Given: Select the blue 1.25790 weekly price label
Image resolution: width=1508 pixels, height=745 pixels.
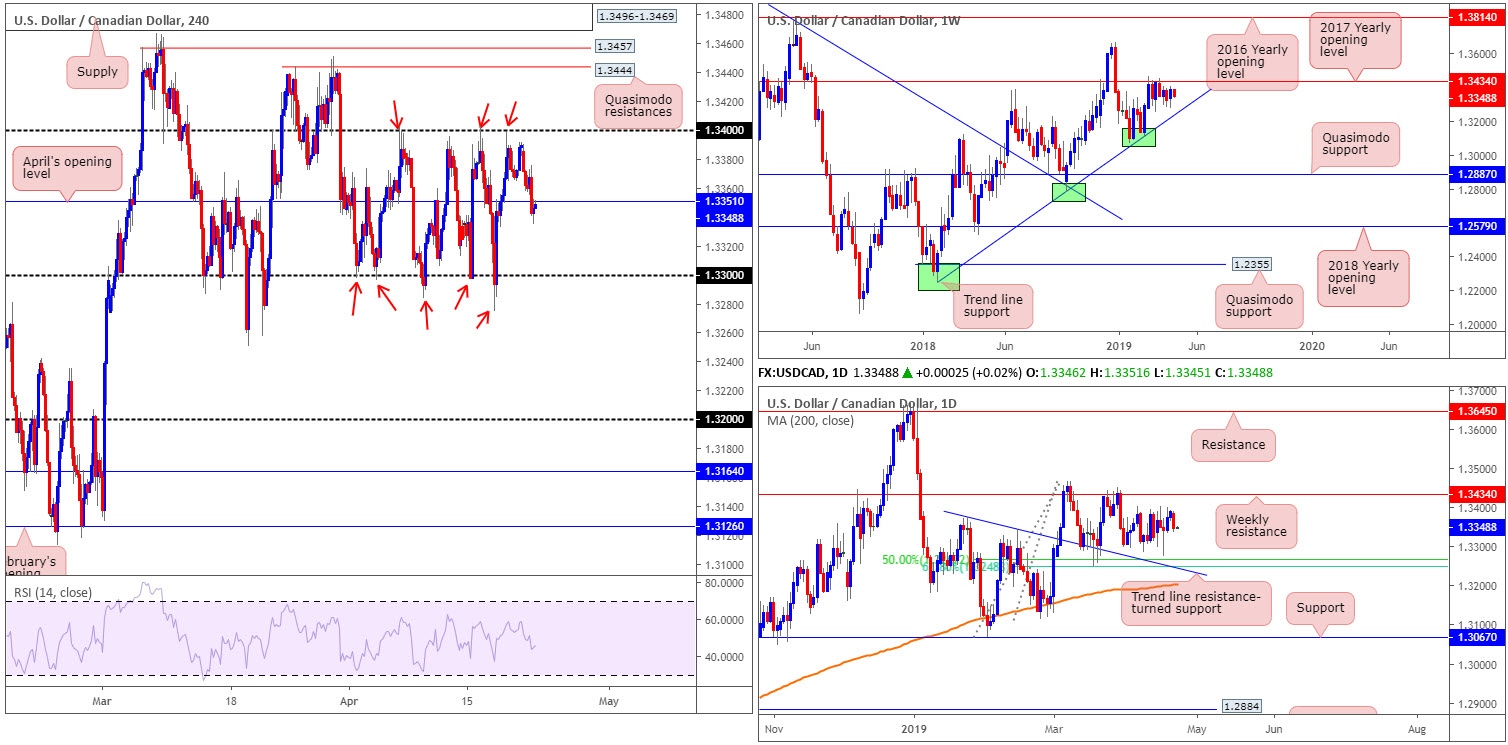Looking at the screenshot, I should tap(1478, 226).
